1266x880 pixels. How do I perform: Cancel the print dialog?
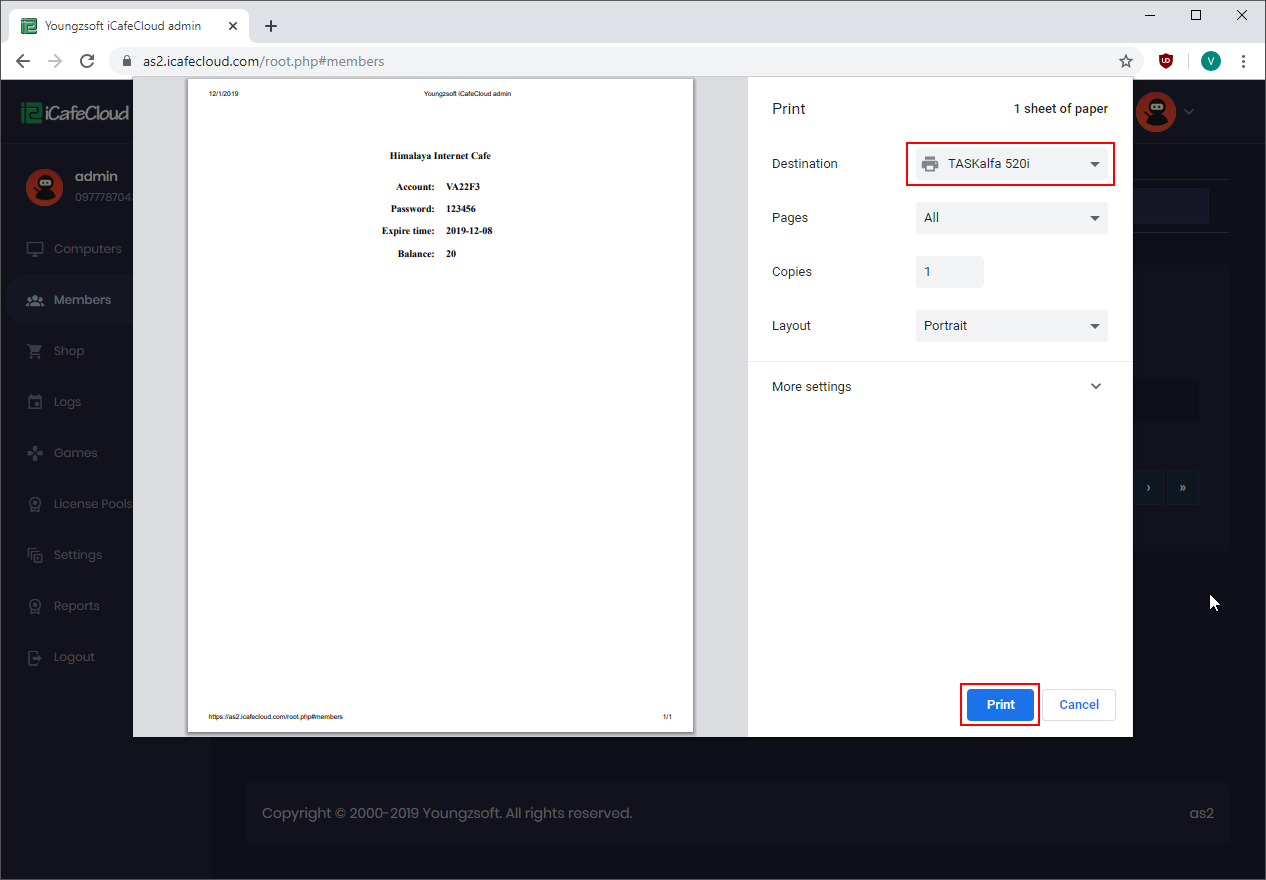click(1078, 705)
